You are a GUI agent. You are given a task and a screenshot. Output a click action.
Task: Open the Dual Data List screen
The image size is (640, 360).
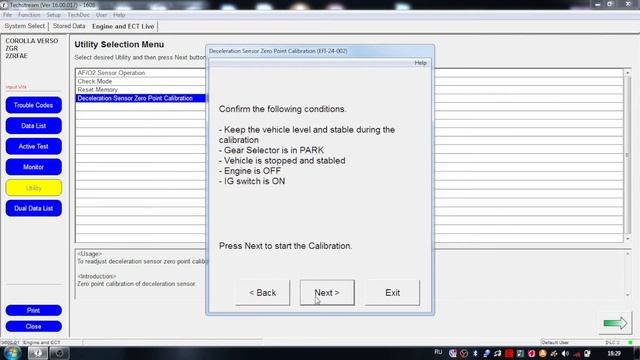point(33,208)
